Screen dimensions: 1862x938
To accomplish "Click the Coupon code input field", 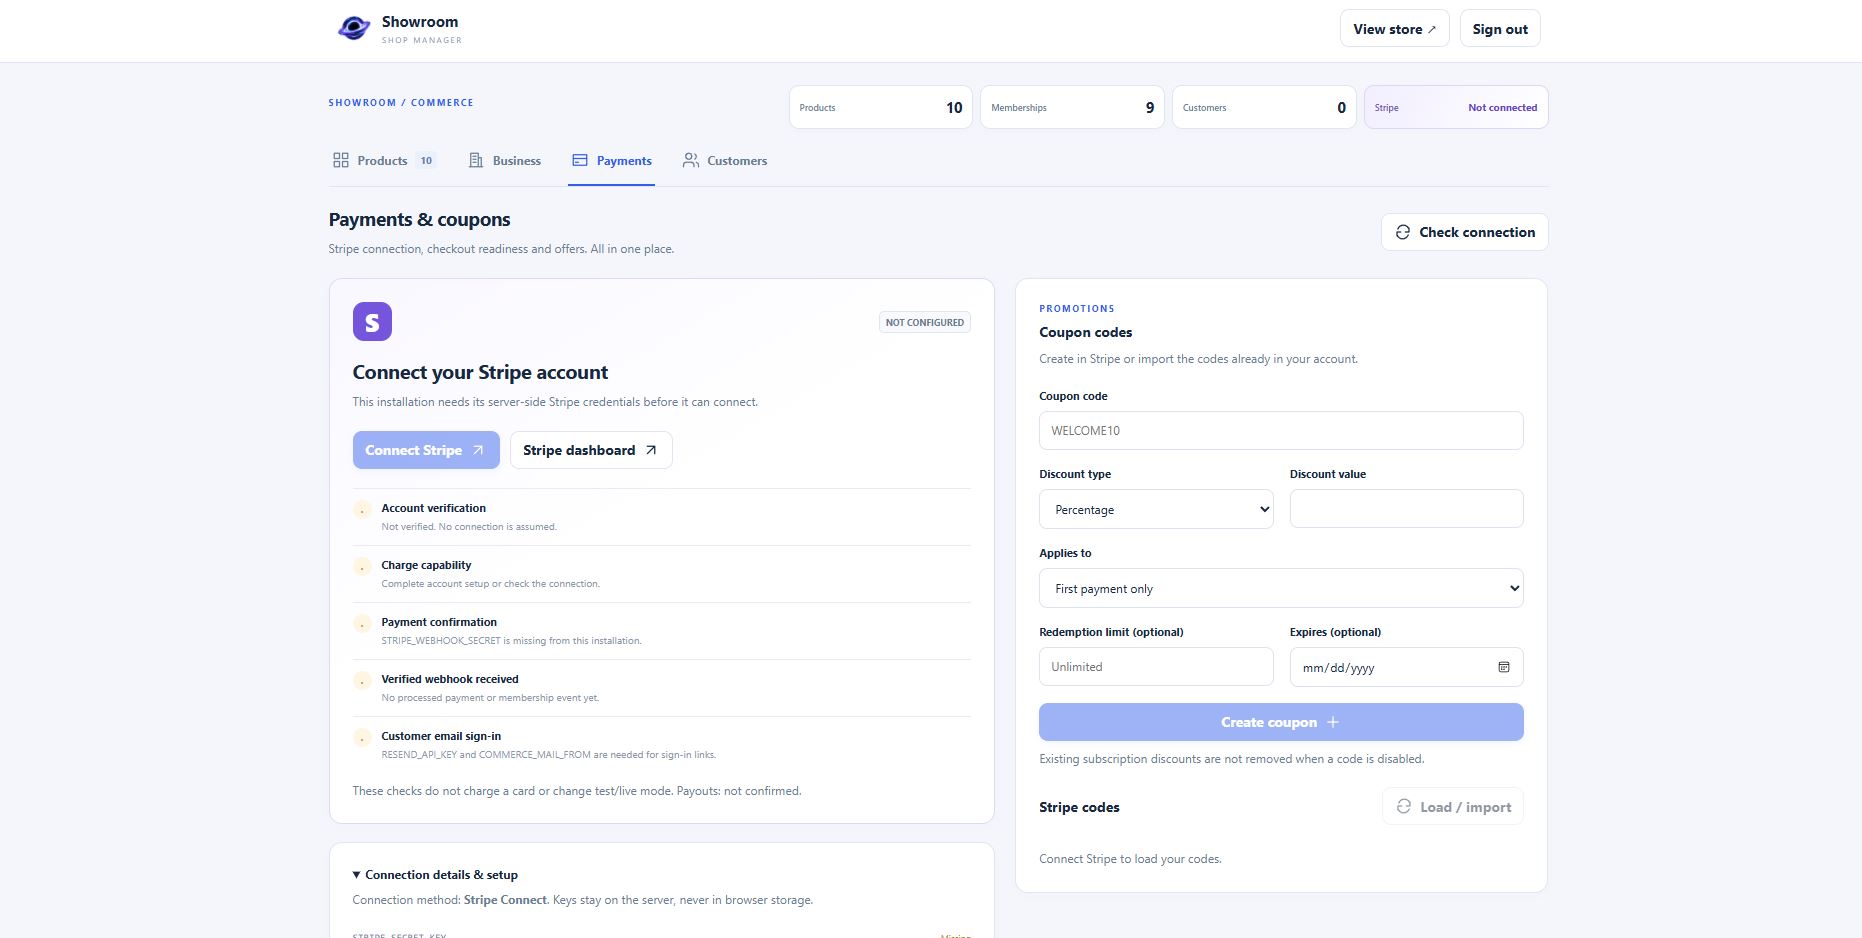I will point(1281,430).
